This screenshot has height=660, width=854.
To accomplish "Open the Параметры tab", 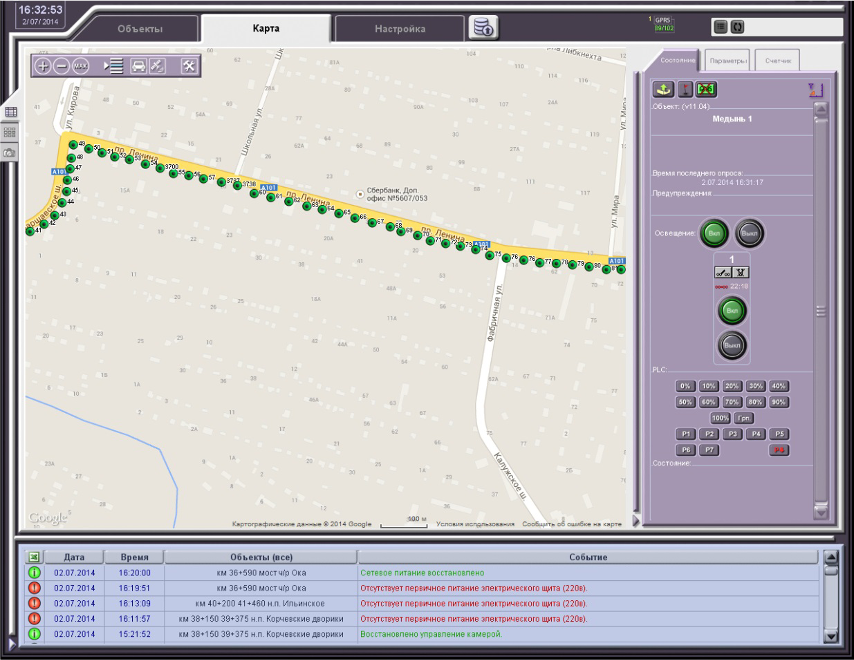I will click(727, 61).
